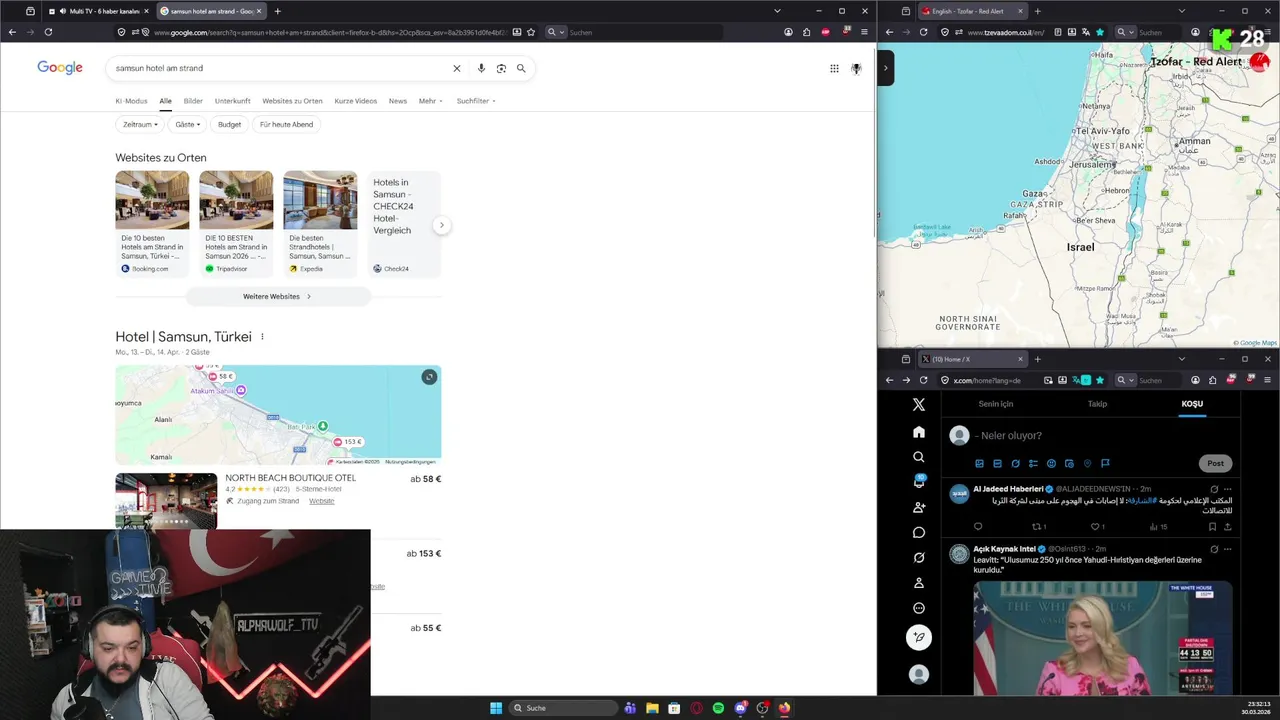Open tab list chevron in the Tzofar window
The height and width of the screenshot is (720, 1280).
pyautogui.click(x=1181, y=11)
